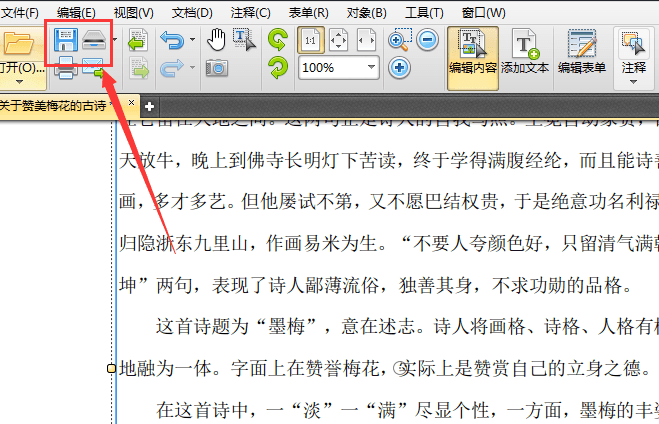Expand the 打开(O) dropdown arrow
This screenshot has width=659, height=424.
19,82
